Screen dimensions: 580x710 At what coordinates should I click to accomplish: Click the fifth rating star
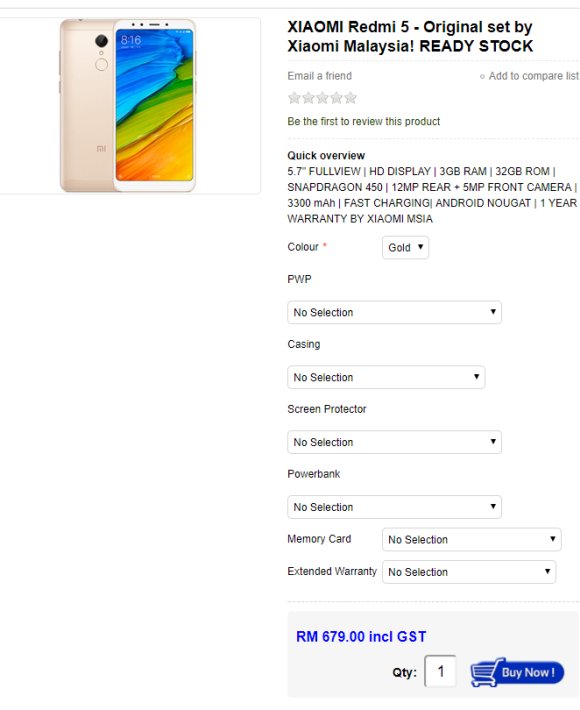tap(350, 98)
